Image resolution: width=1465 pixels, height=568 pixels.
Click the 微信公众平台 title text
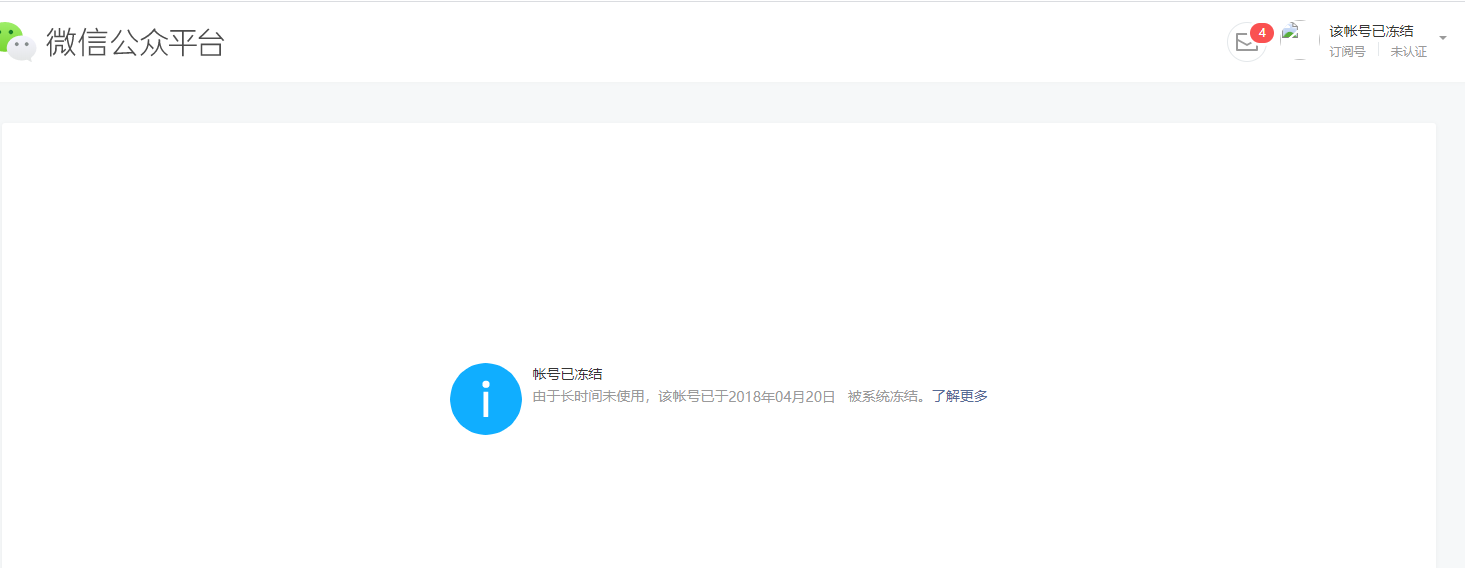135,43
